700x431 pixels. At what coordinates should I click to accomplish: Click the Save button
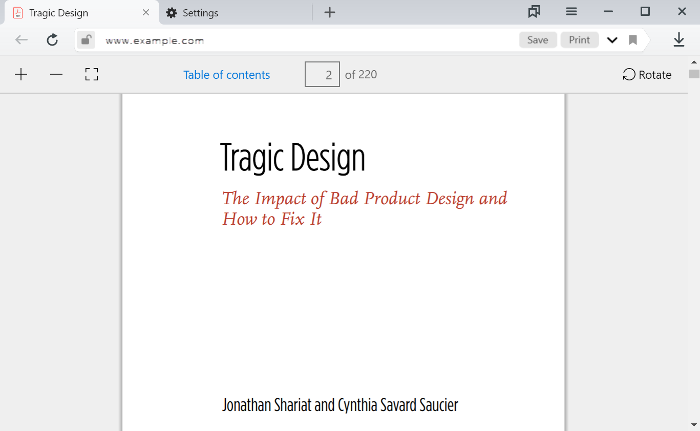(x=538, y=40)
